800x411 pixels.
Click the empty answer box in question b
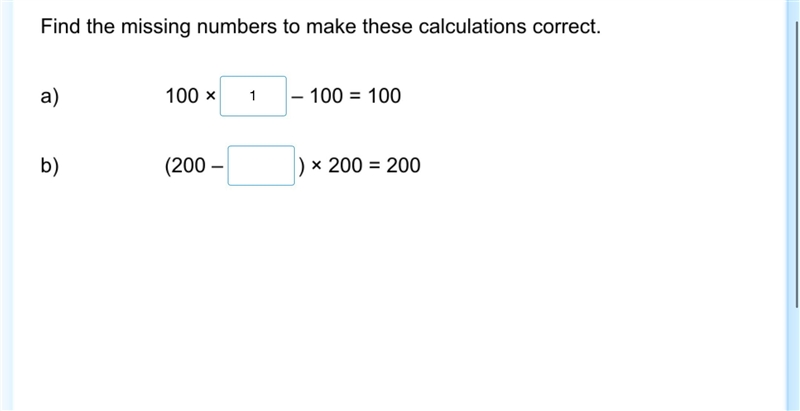pos(261,166)
